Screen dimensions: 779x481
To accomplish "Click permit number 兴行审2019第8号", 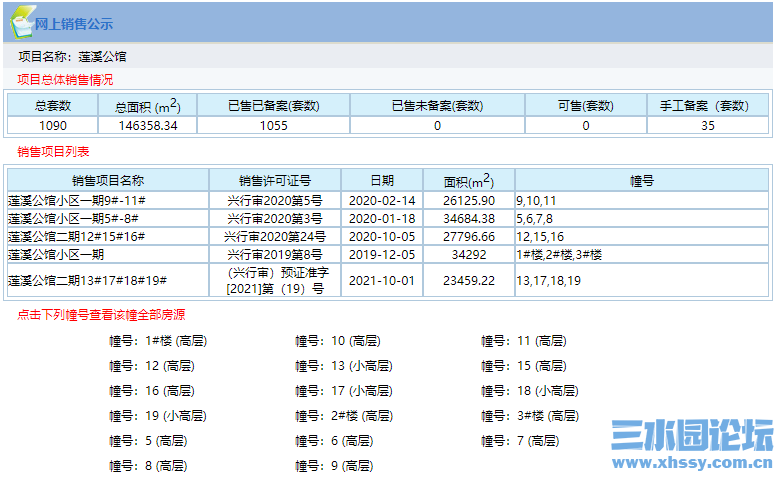I will [275, 254].
